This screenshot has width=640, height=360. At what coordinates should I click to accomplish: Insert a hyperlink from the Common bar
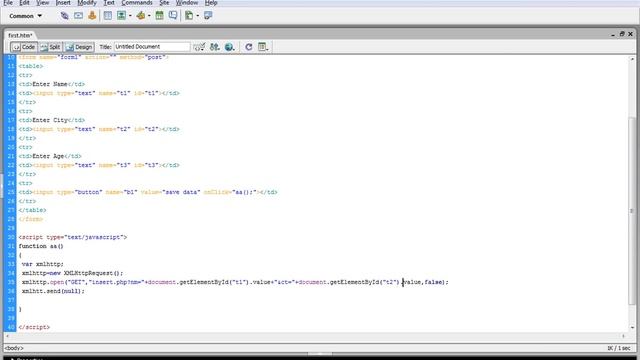coord(64,16)
